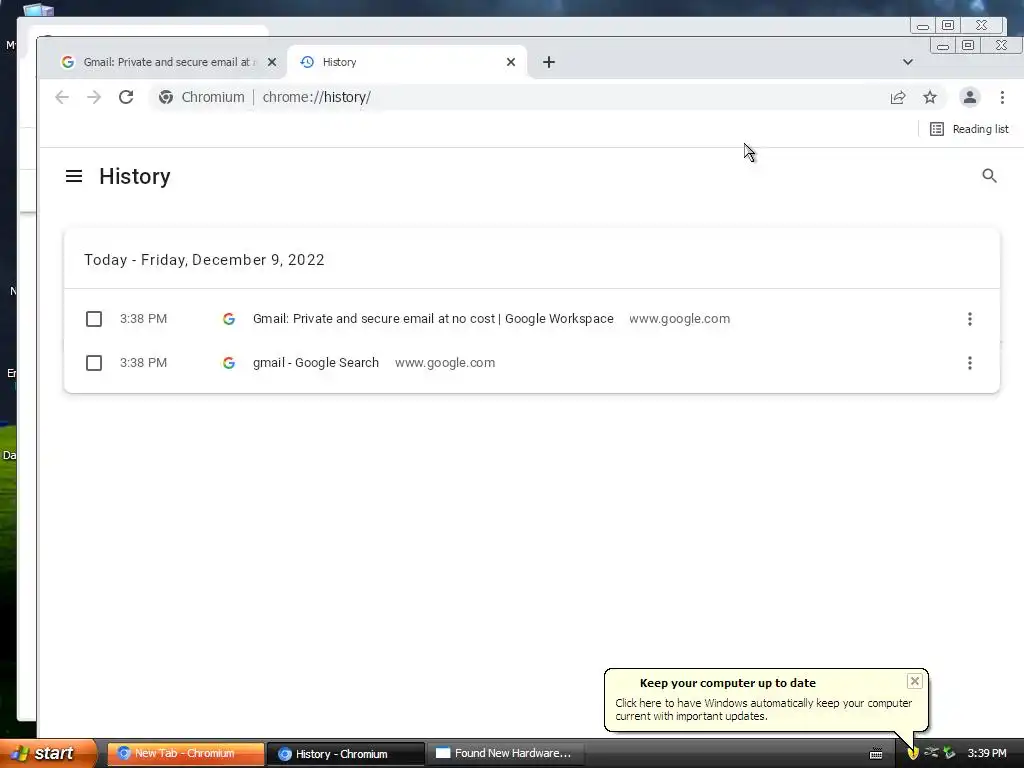Open actions menu for gmail - Google Search entry

[x=970, y=362]
